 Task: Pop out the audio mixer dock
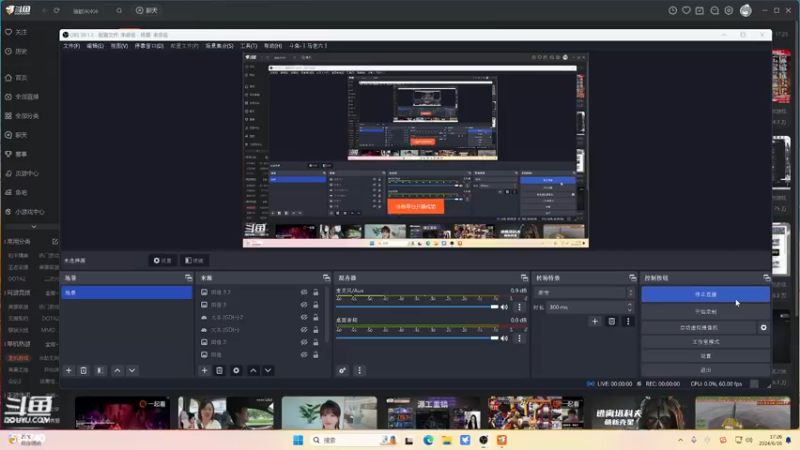click(524, 278)
